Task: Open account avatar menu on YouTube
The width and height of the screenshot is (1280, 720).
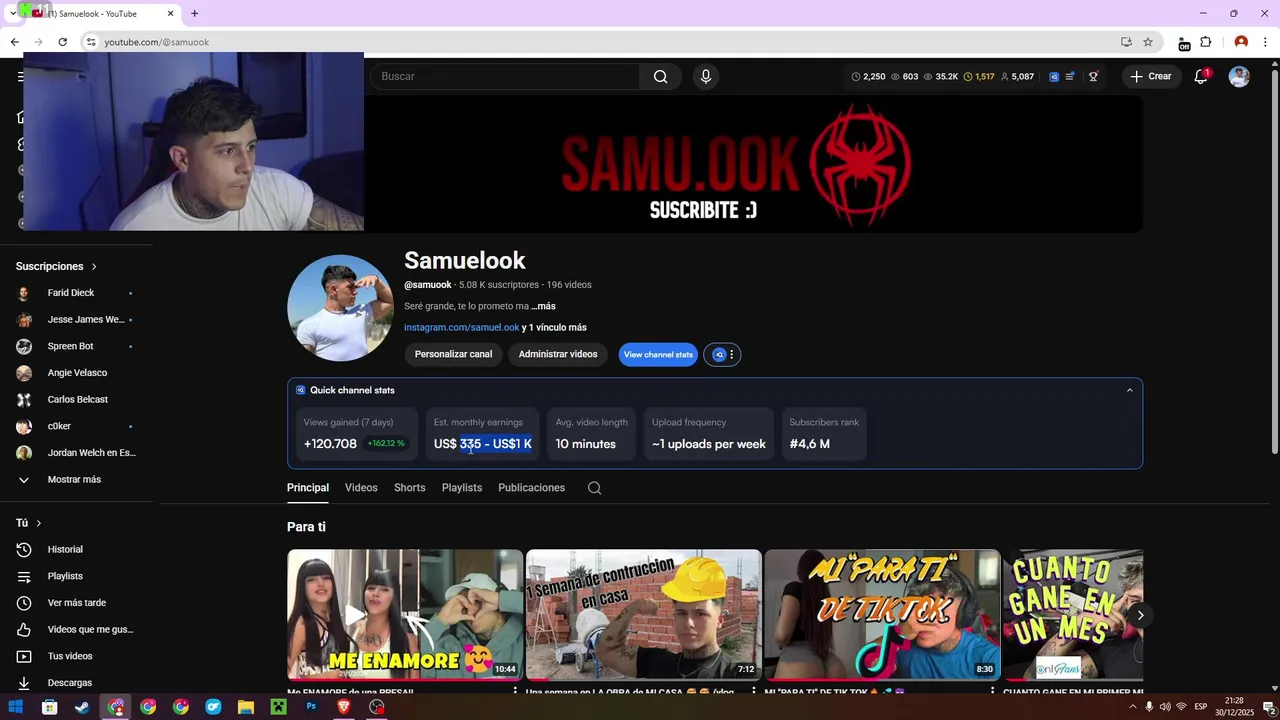Action: tap(1239, 76)
